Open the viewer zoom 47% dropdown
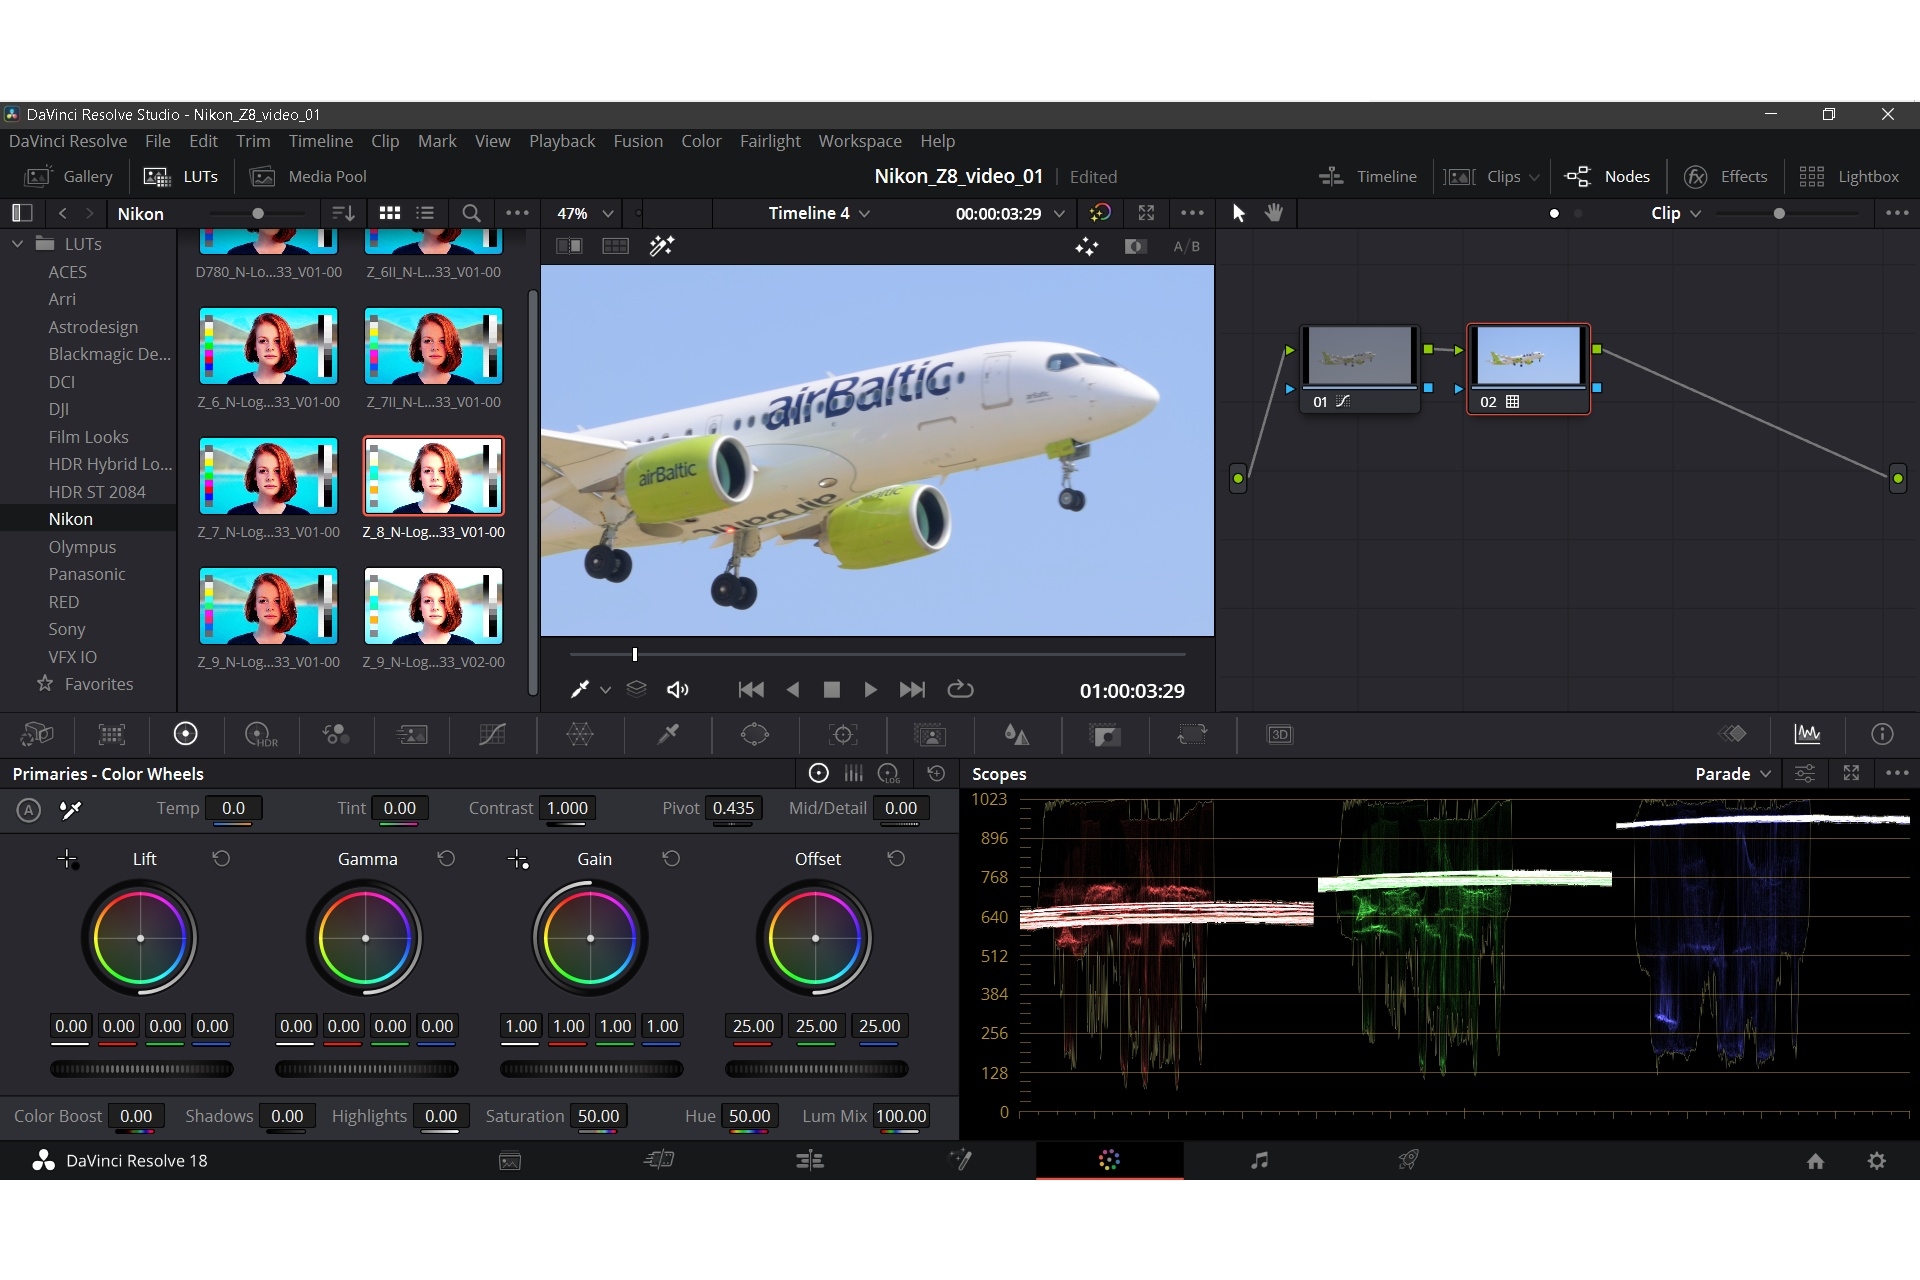Viewport: 1920px width, 1280px height. [585, 214]
